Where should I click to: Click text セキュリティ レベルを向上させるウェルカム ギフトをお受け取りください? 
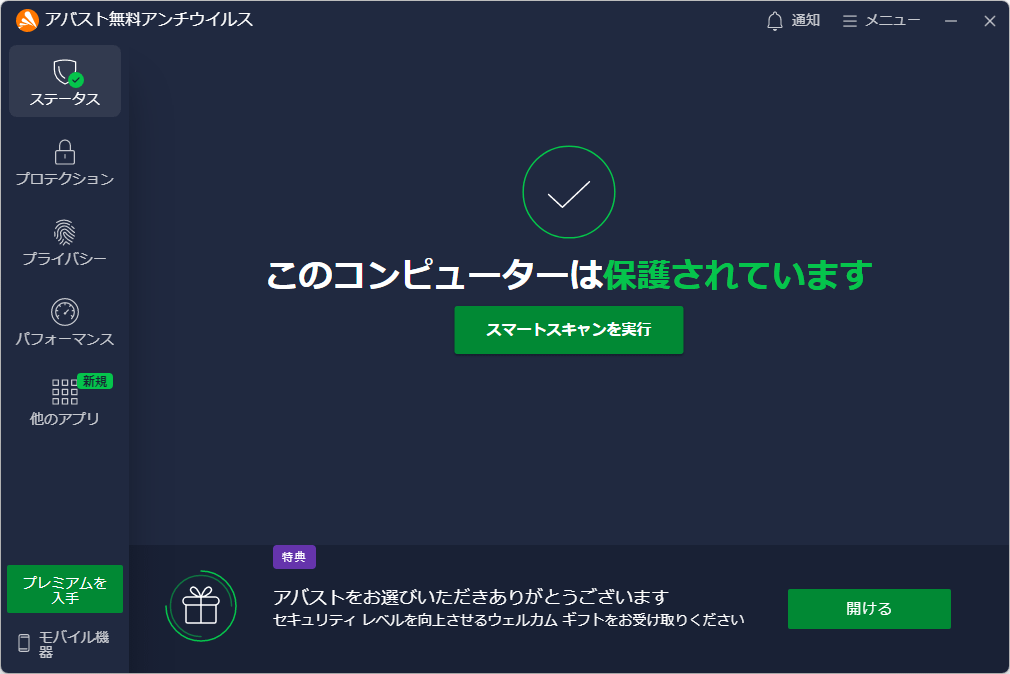[x=509, y=620]
